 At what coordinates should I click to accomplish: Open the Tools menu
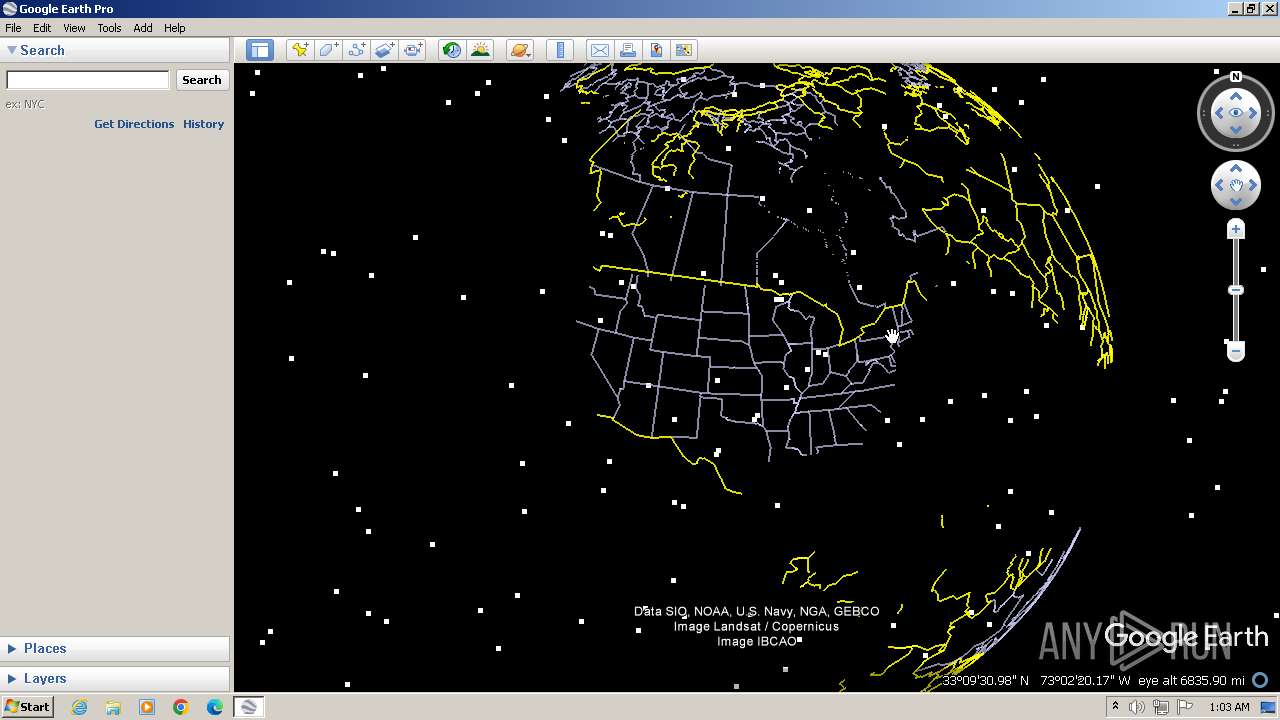[x=109, y=28]
